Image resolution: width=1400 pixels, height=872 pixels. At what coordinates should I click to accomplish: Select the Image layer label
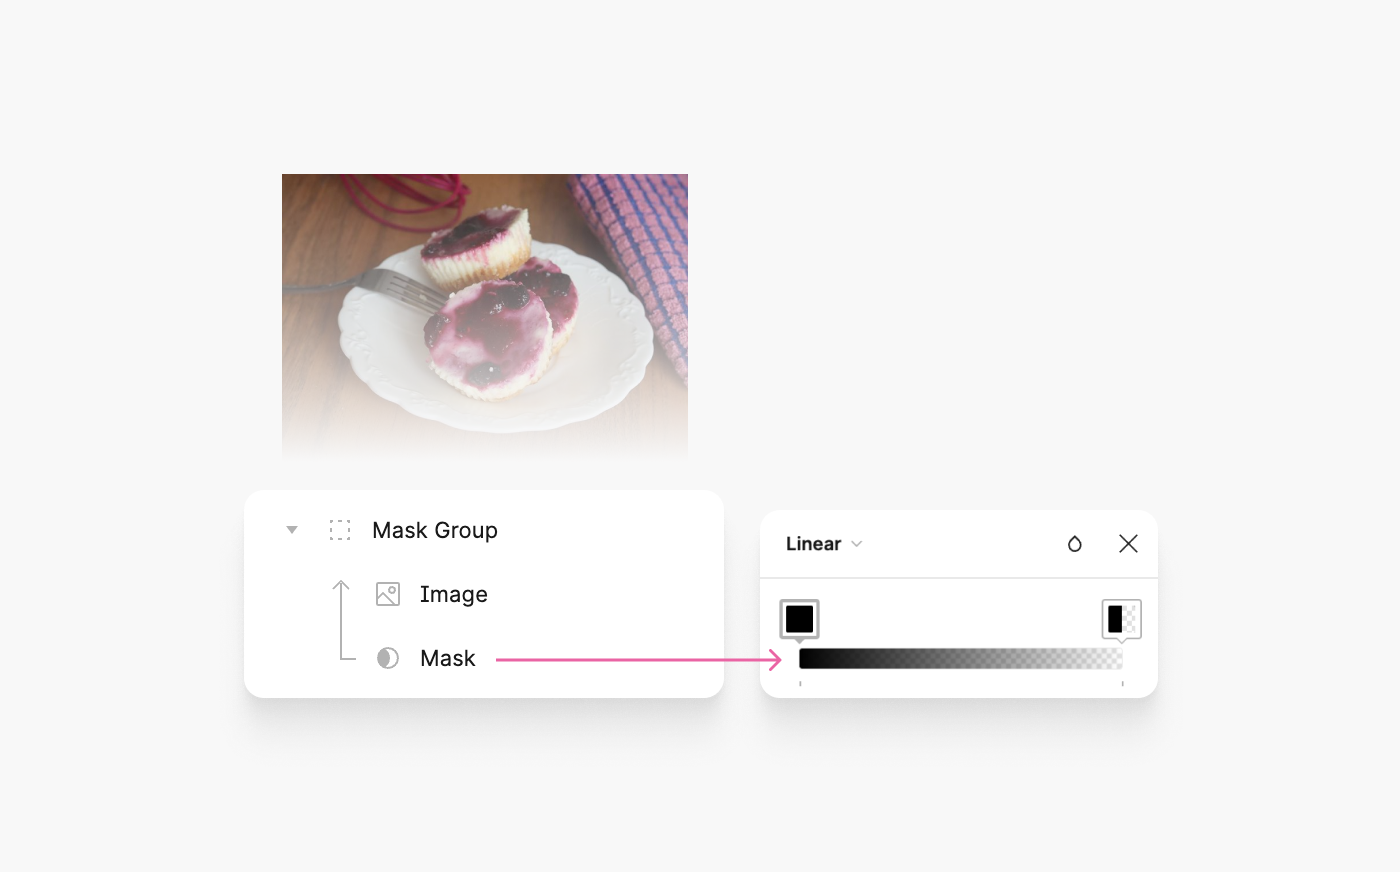(x=454, y=594)
